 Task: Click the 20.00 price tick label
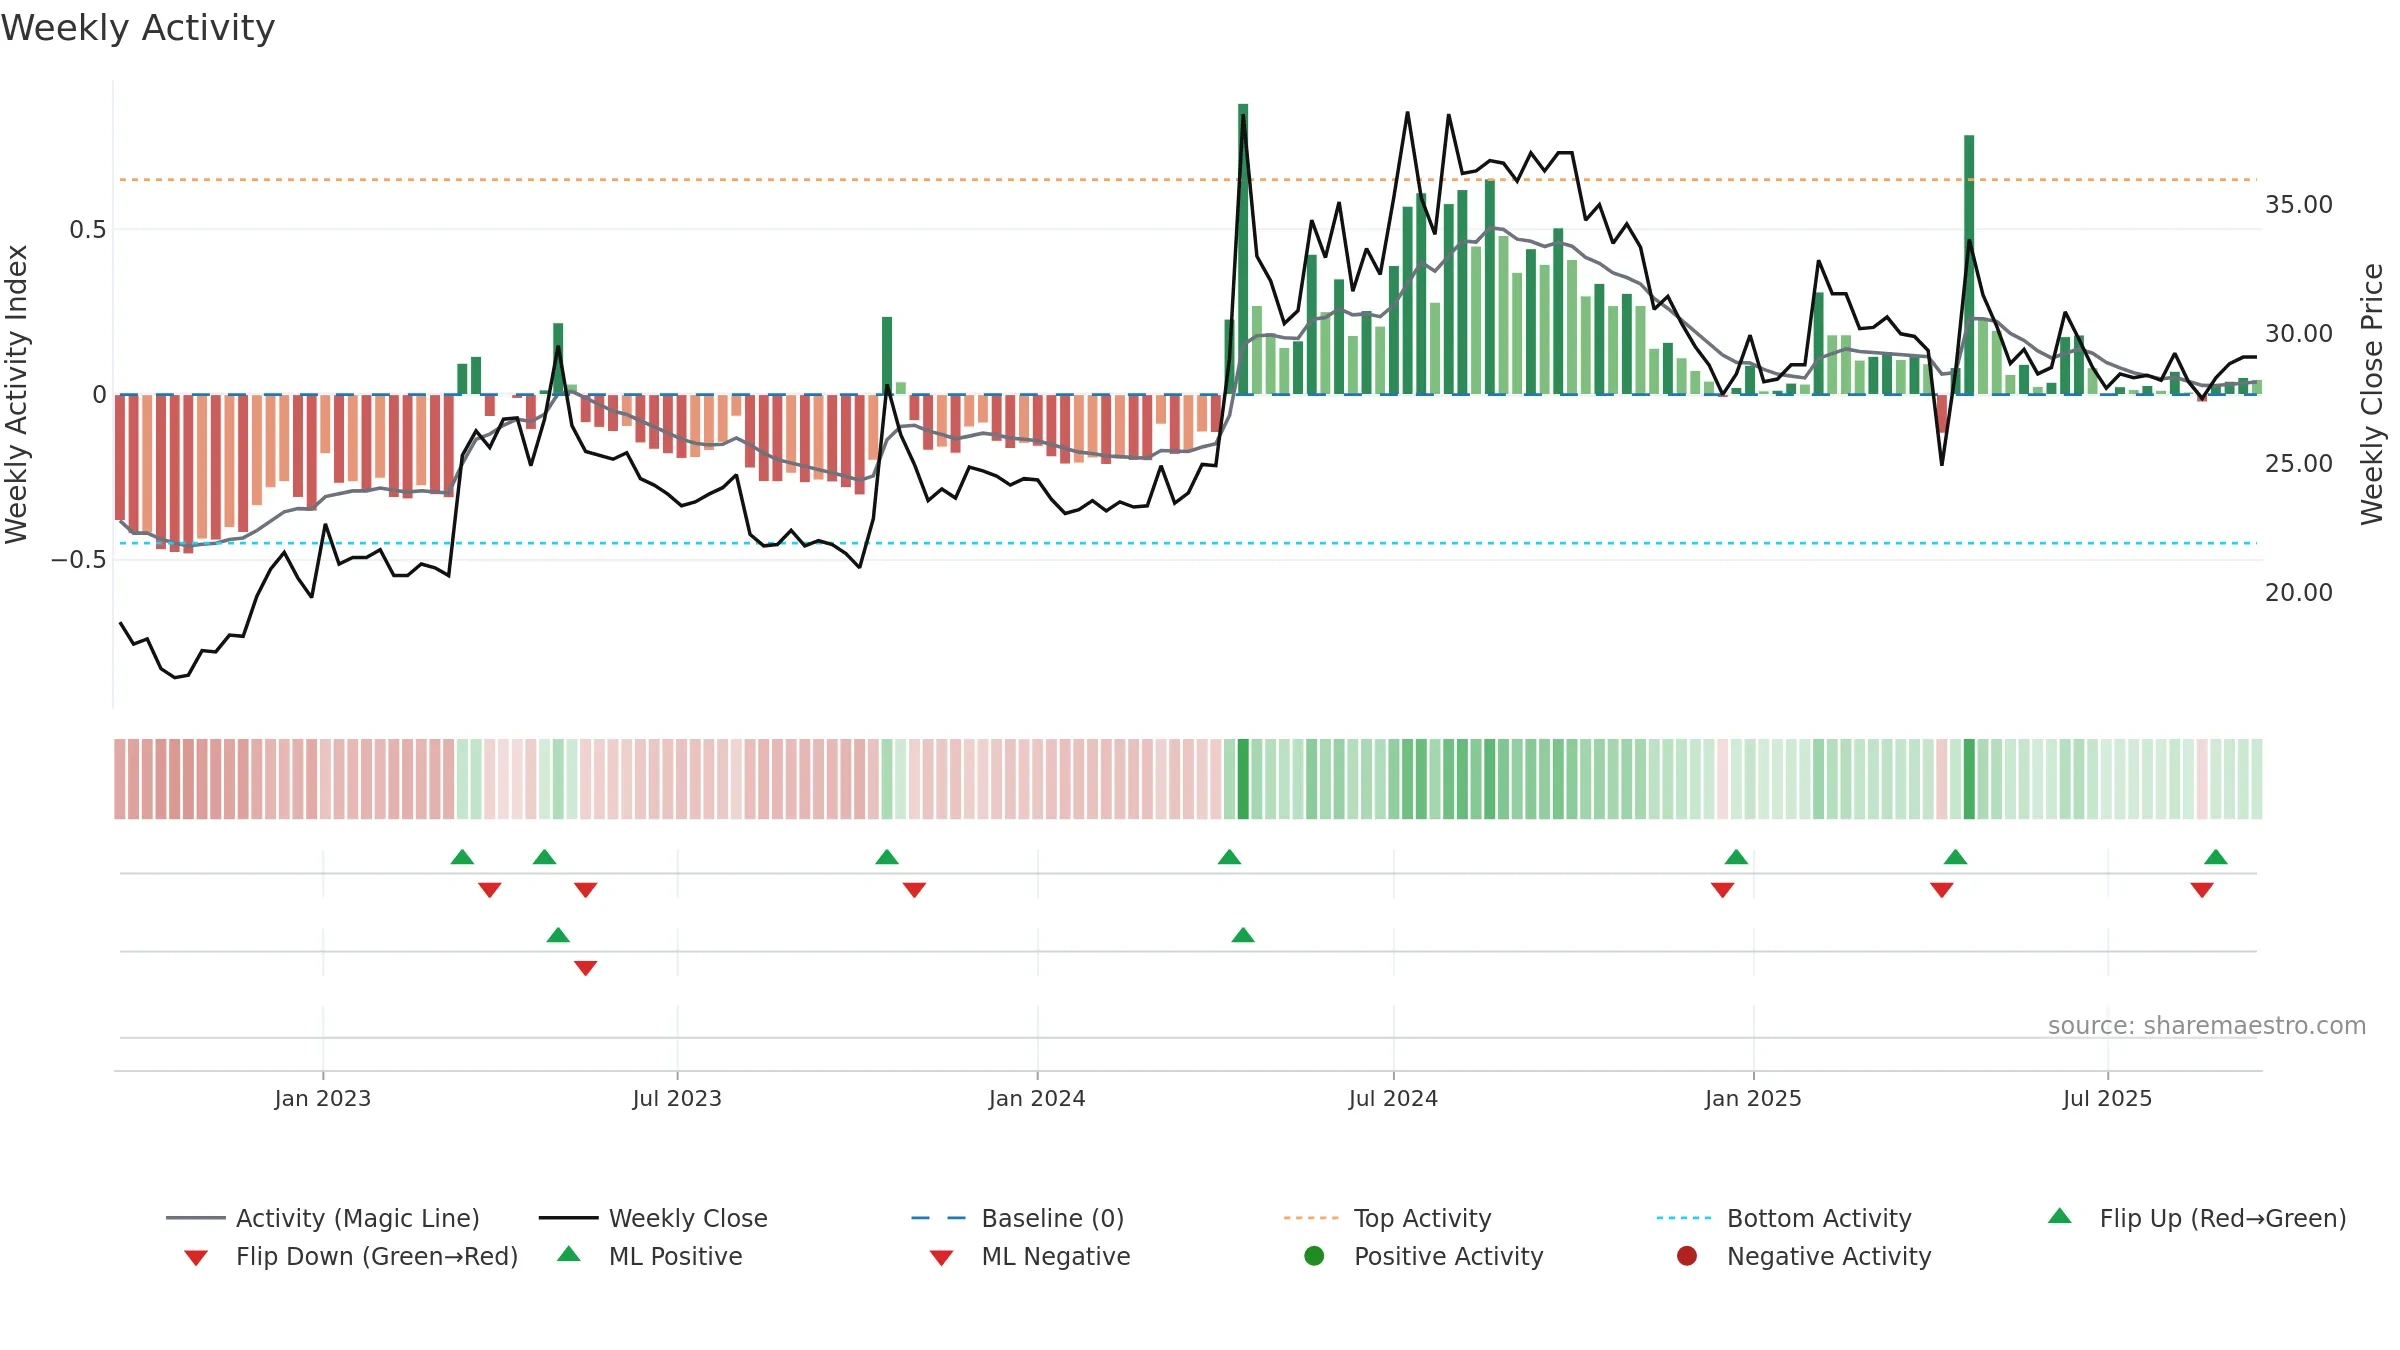pos(2298,593)
